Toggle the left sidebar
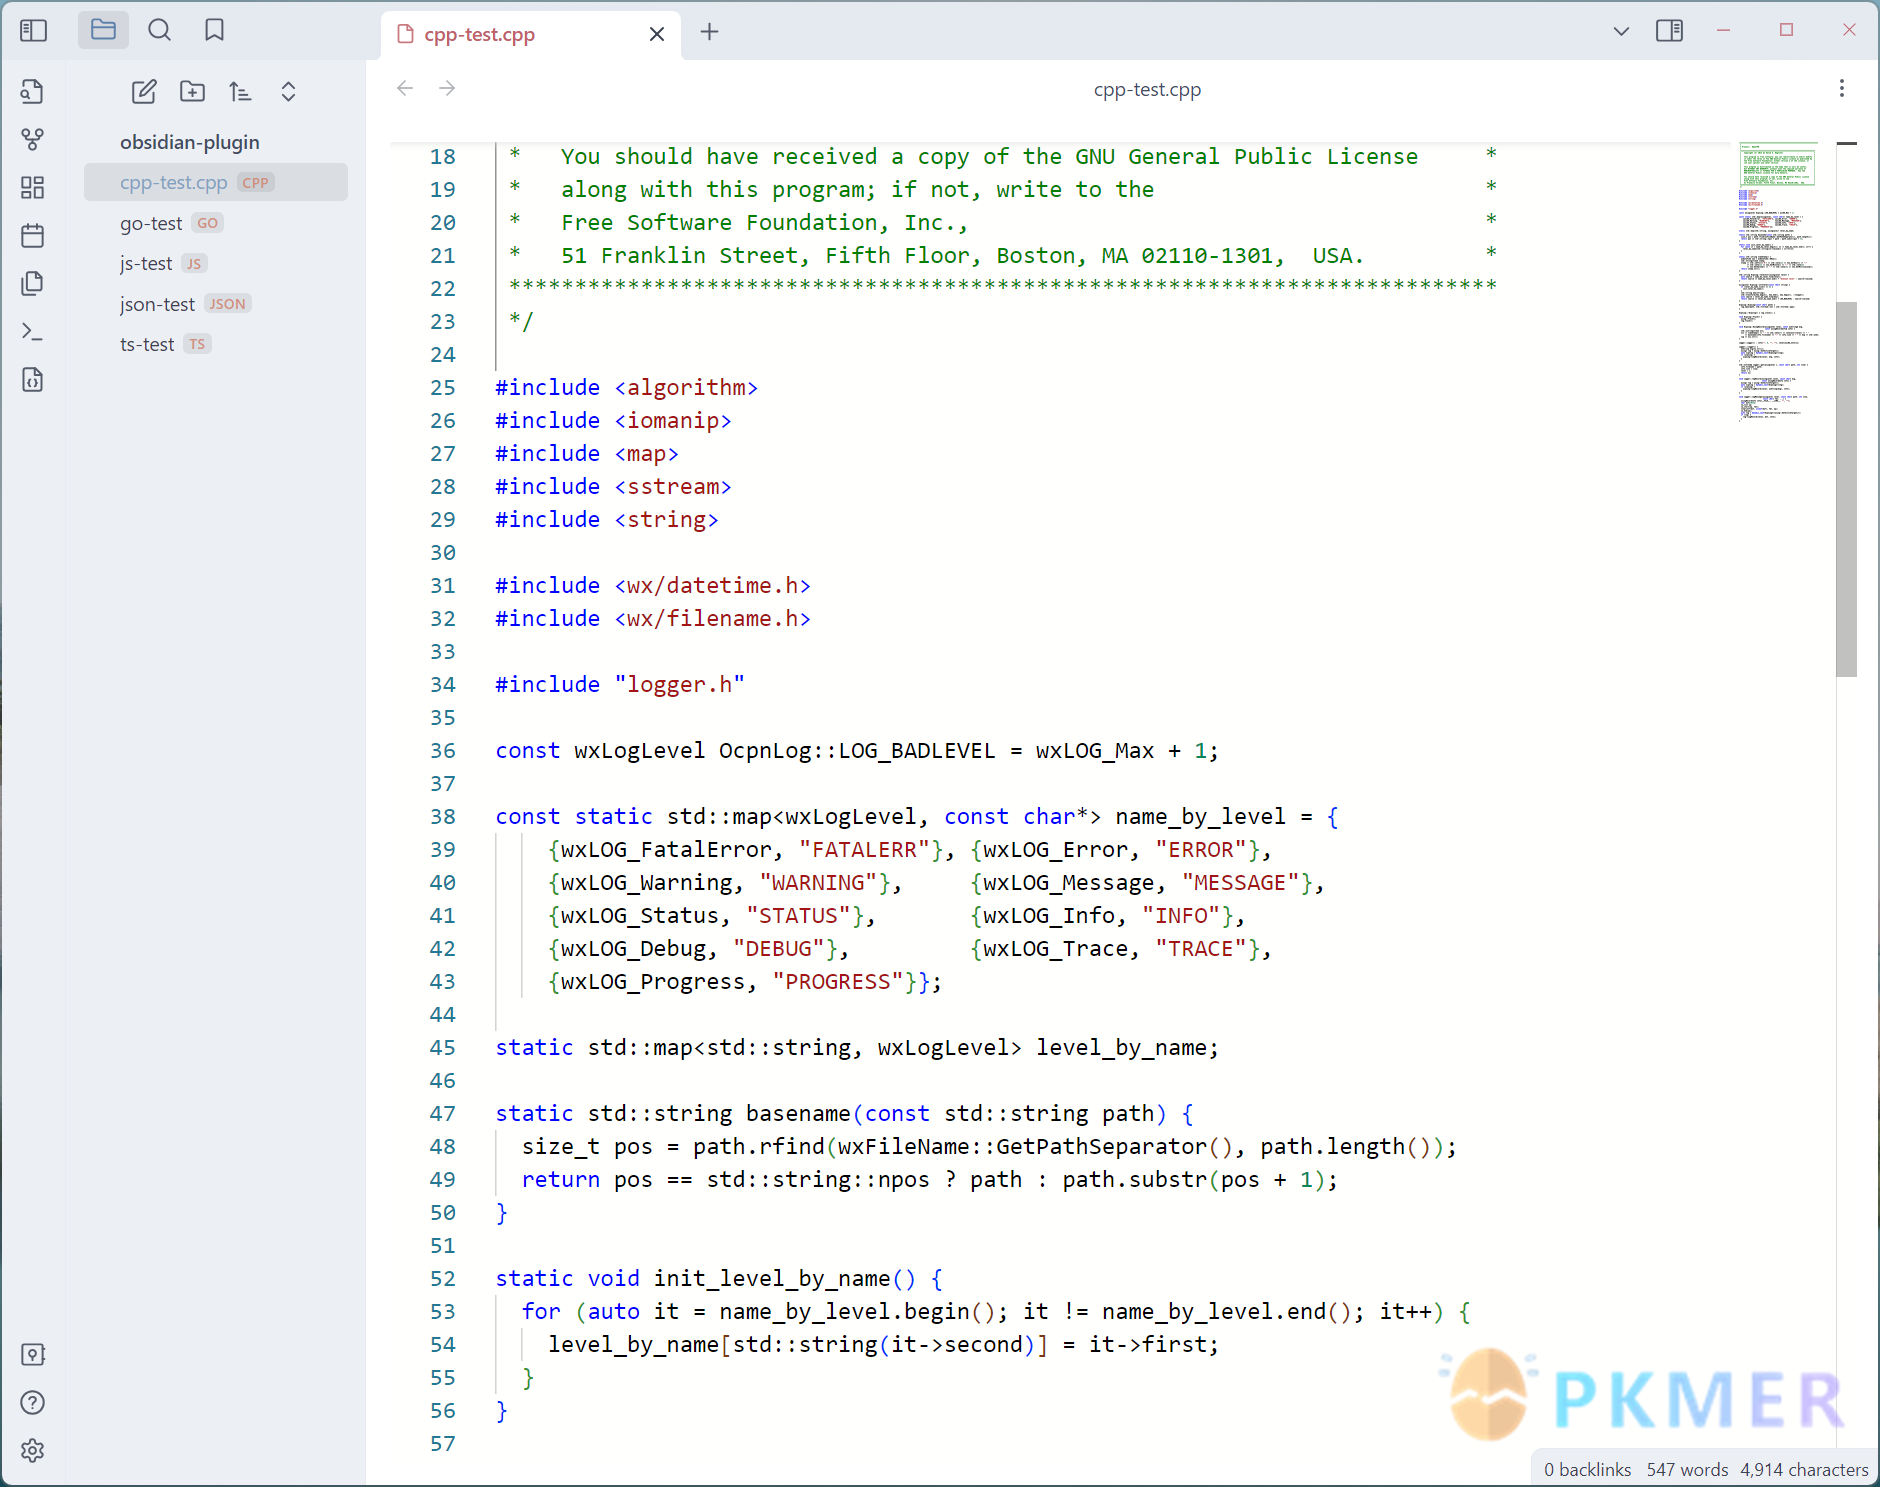 click(x=33, y=30)
